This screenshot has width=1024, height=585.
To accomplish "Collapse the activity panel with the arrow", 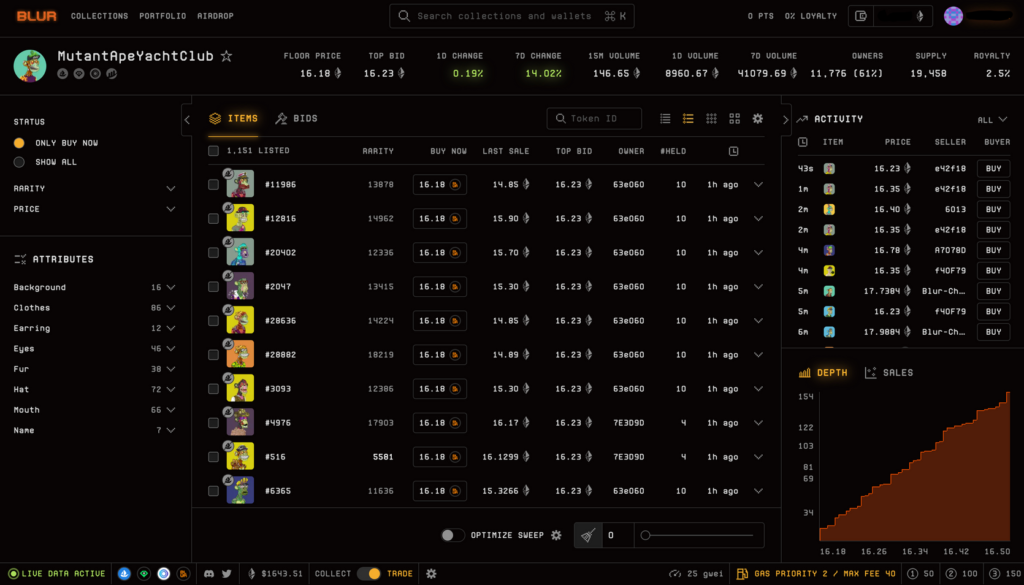I will tap(786, 119).
